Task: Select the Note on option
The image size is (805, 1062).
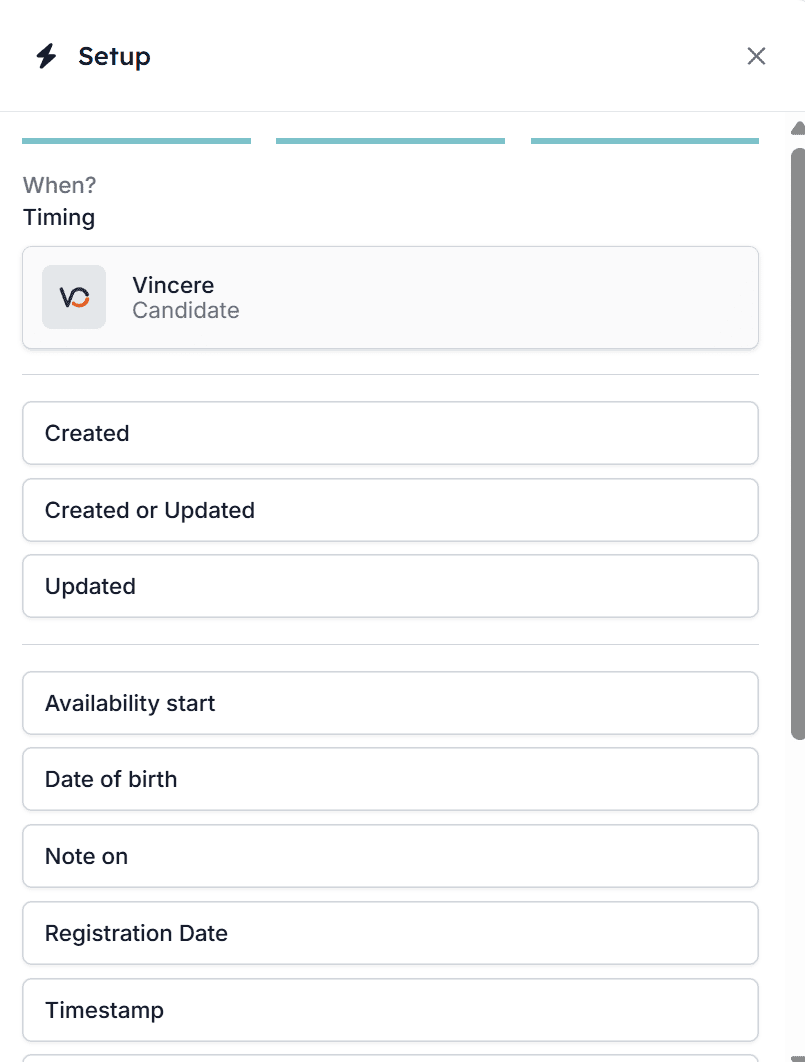Action: click(390, 856)
